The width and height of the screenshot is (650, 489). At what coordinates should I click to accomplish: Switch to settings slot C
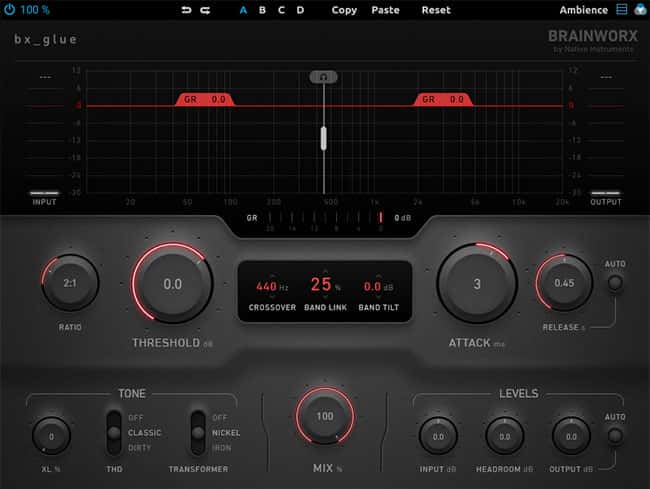tap(281, 10)
